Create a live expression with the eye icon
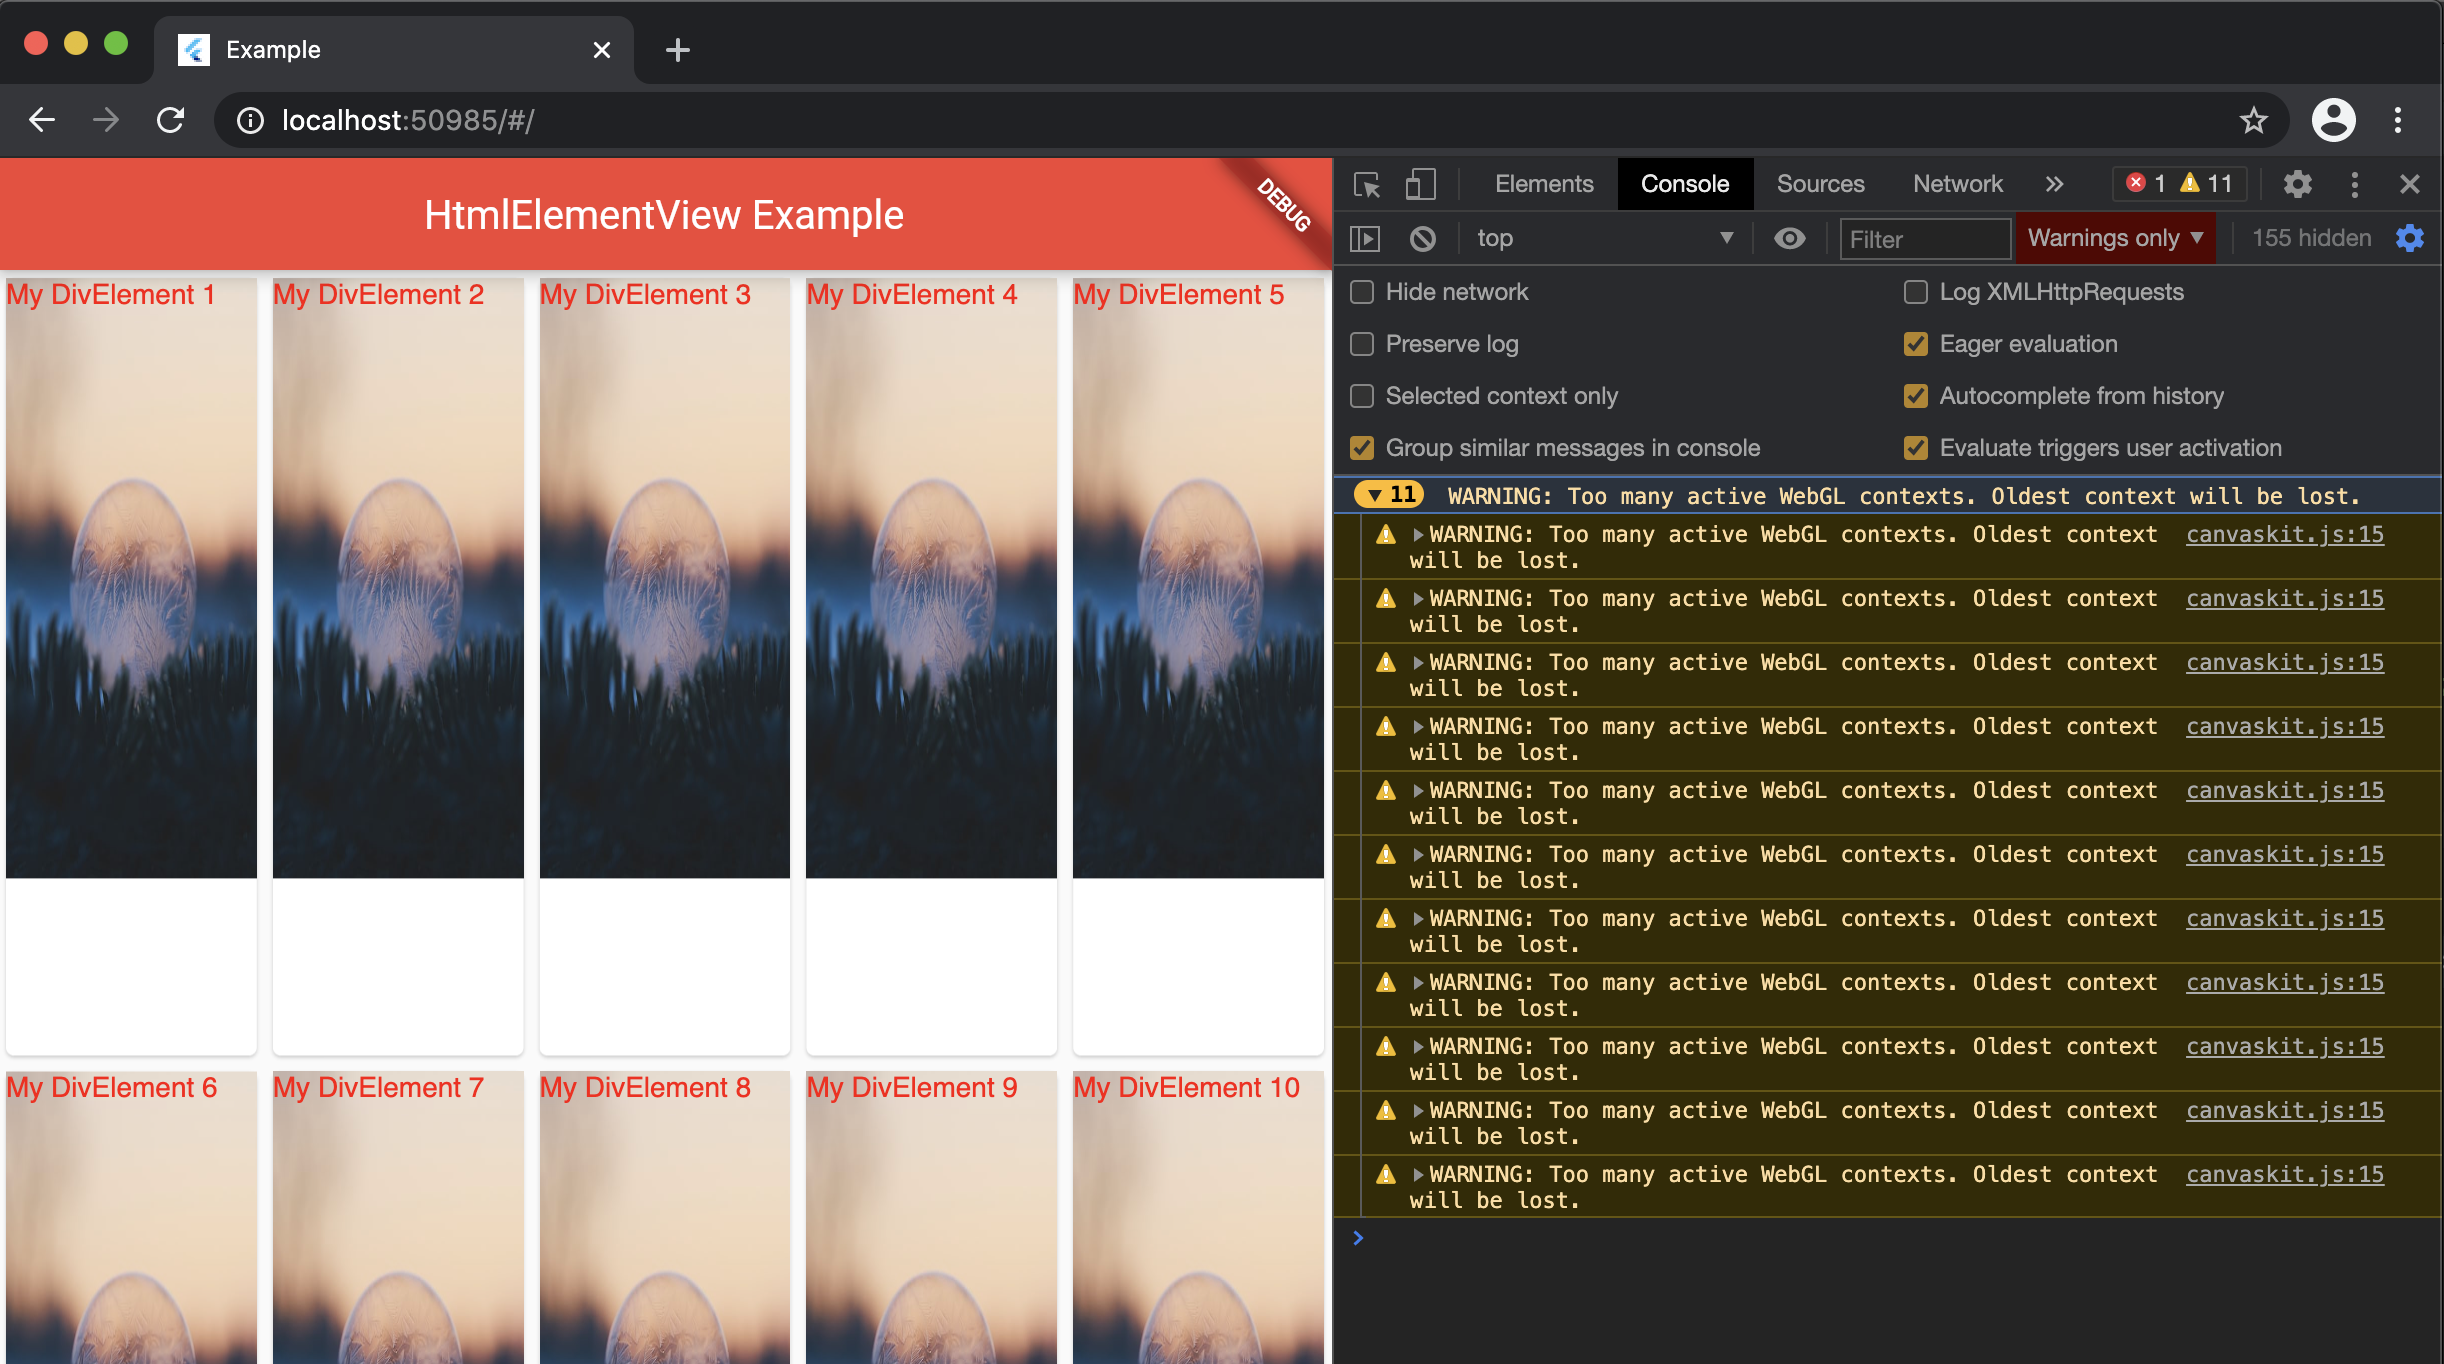 [x=1789, y=238]
